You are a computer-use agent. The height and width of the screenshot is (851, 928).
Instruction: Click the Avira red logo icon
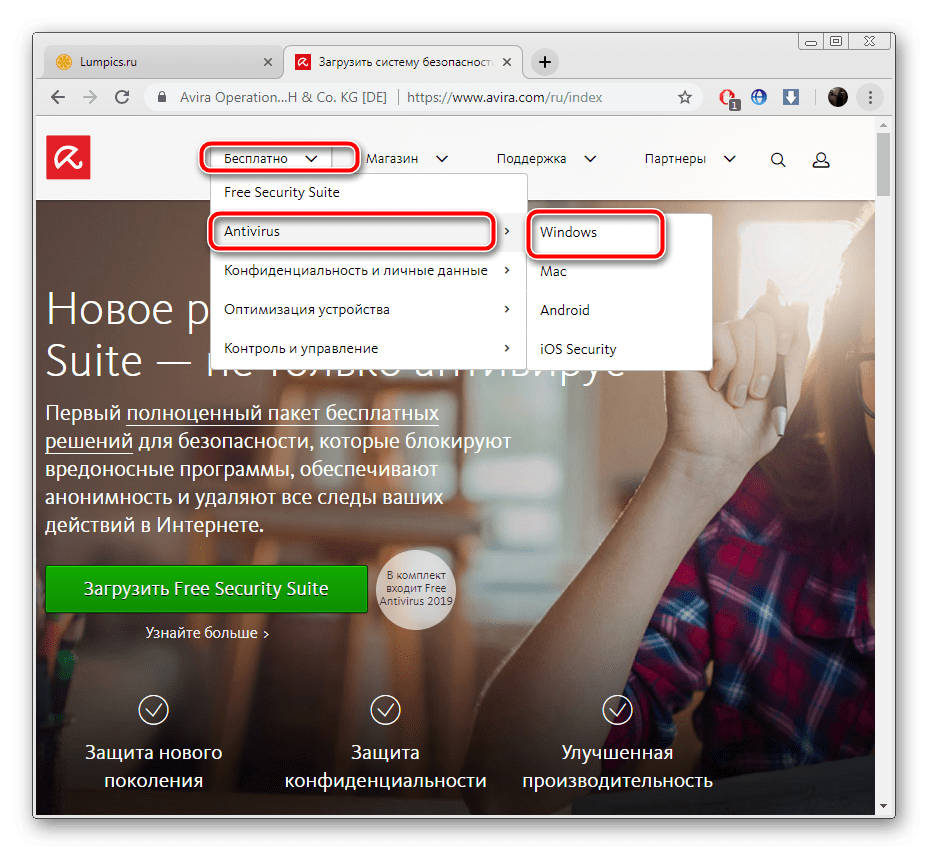coord(68,158)
